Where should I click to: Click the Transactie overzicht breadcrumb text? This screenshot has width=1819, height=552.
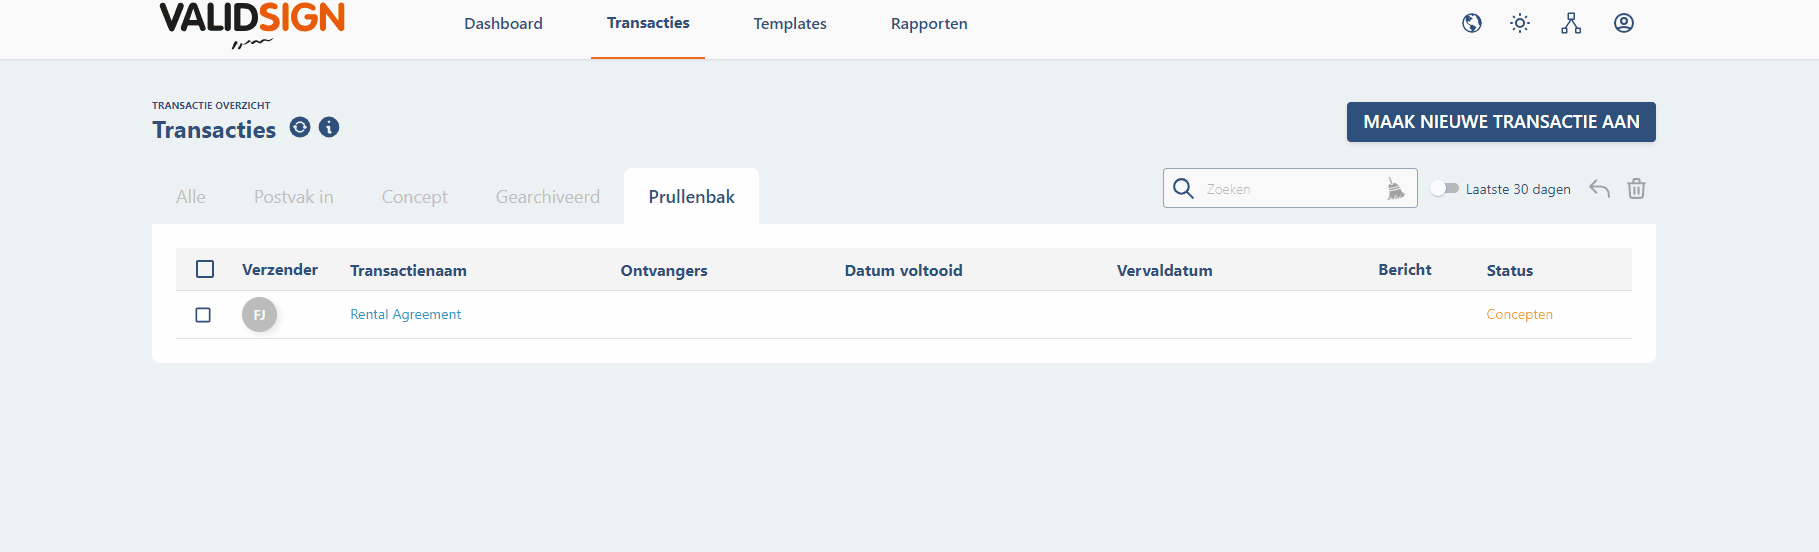tap(211, 105)
